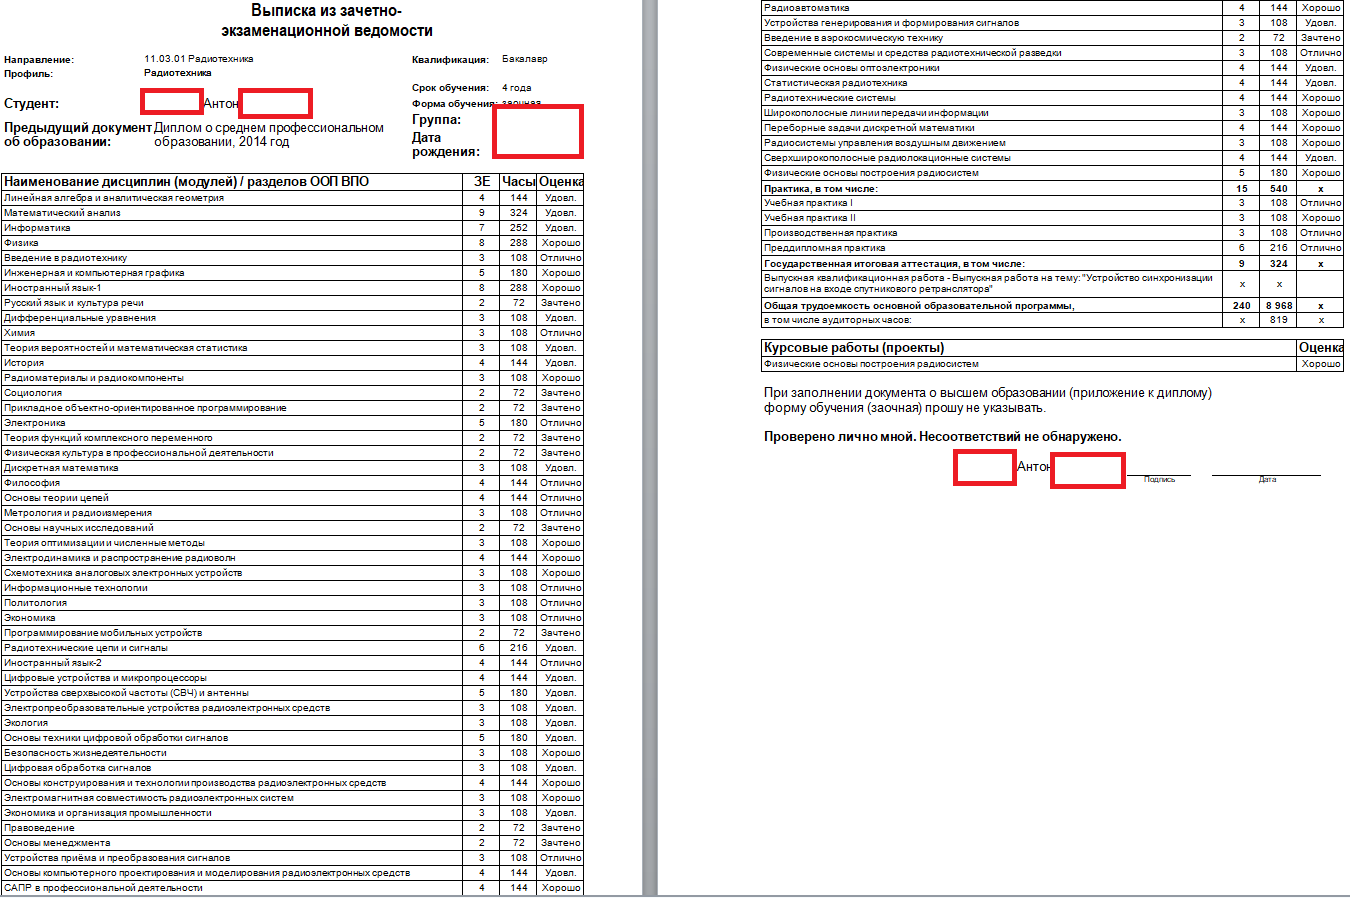Click the "Группа:" label

[x=436, y=120]
